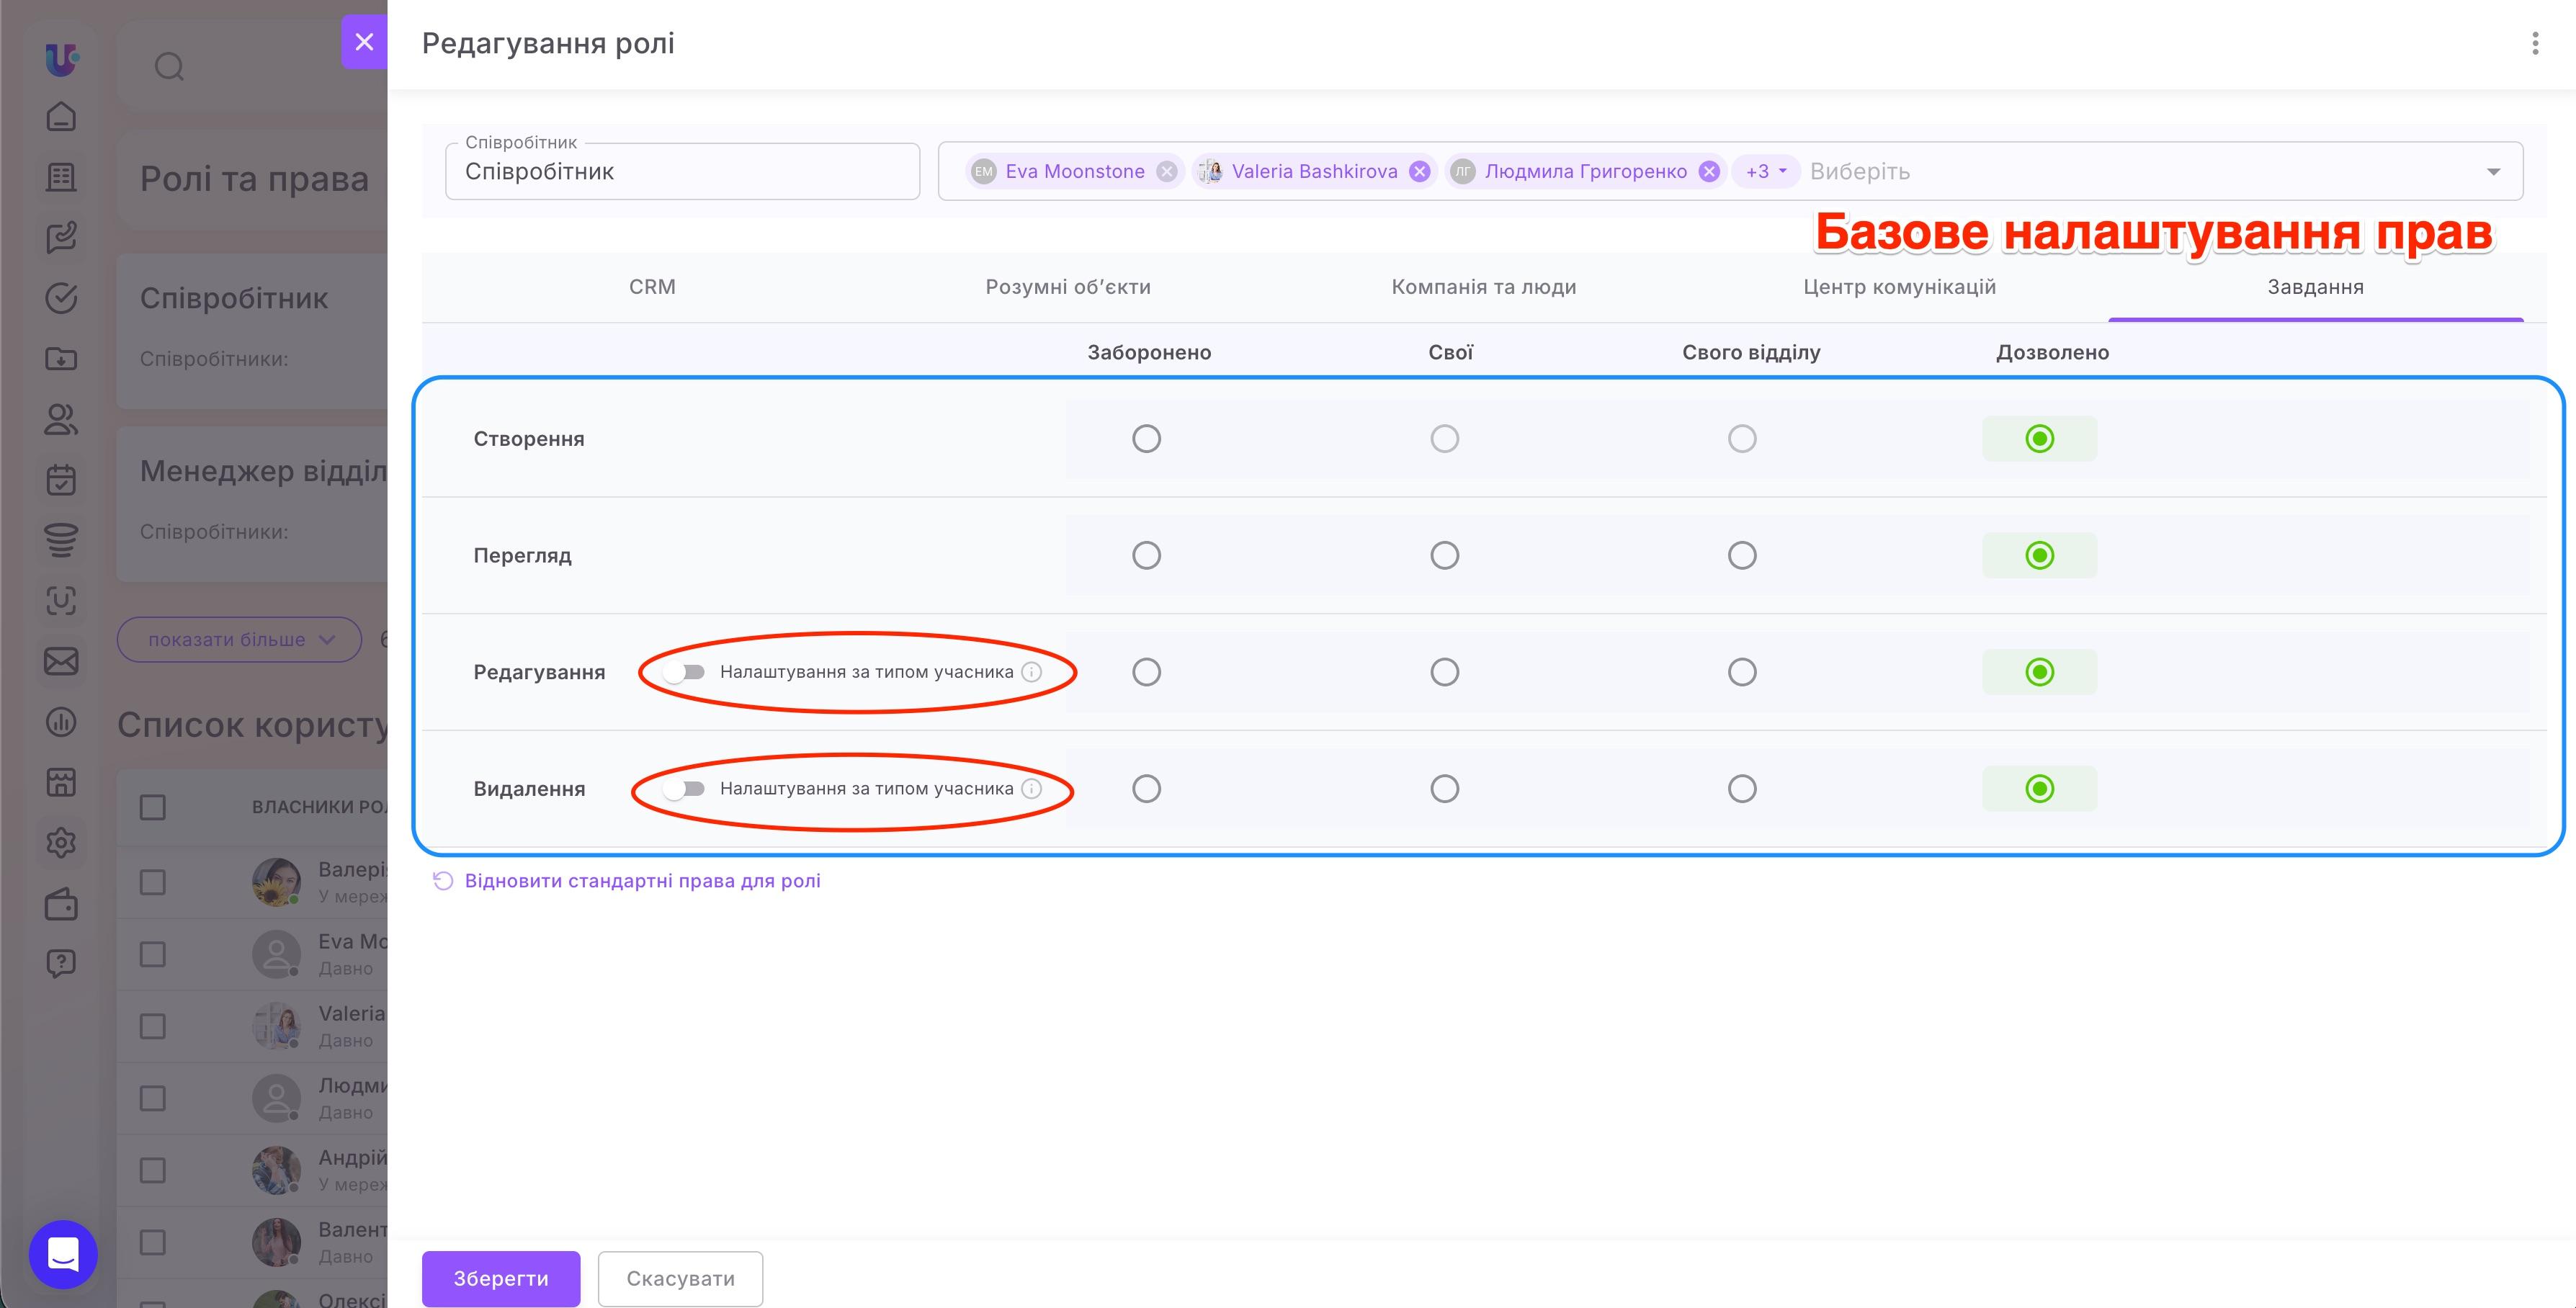This screenshot has width=2576, height=1308.
Task: Expand the +3 more employees chip
Action: coord(1765,171)
